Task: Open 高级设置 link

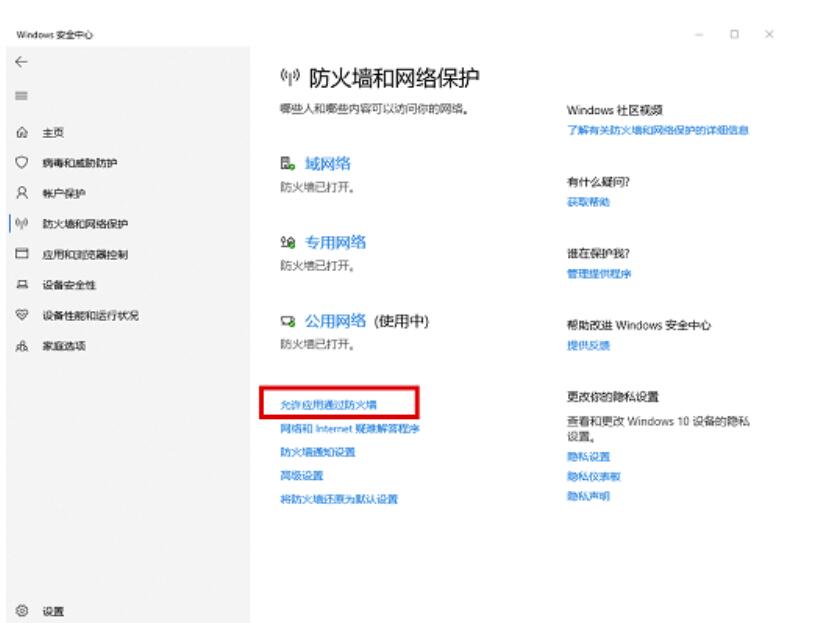Action: (x=302, y=476)
